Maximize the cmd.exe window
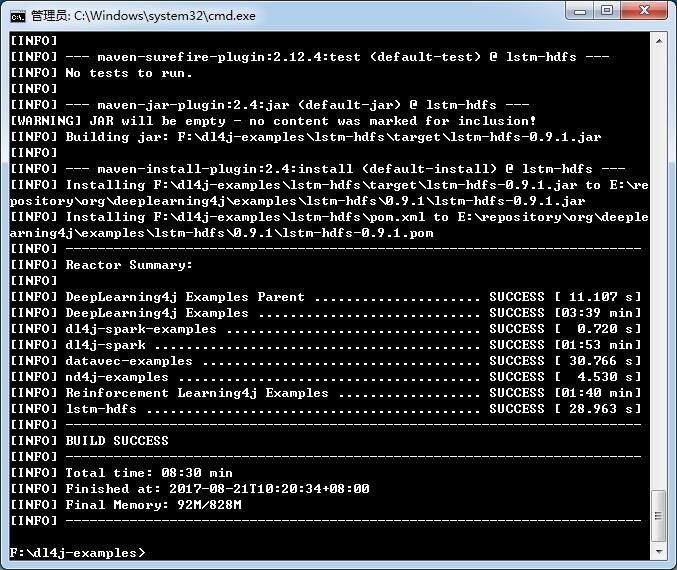Viewport: 677px width, 570px height. [607, 11]
